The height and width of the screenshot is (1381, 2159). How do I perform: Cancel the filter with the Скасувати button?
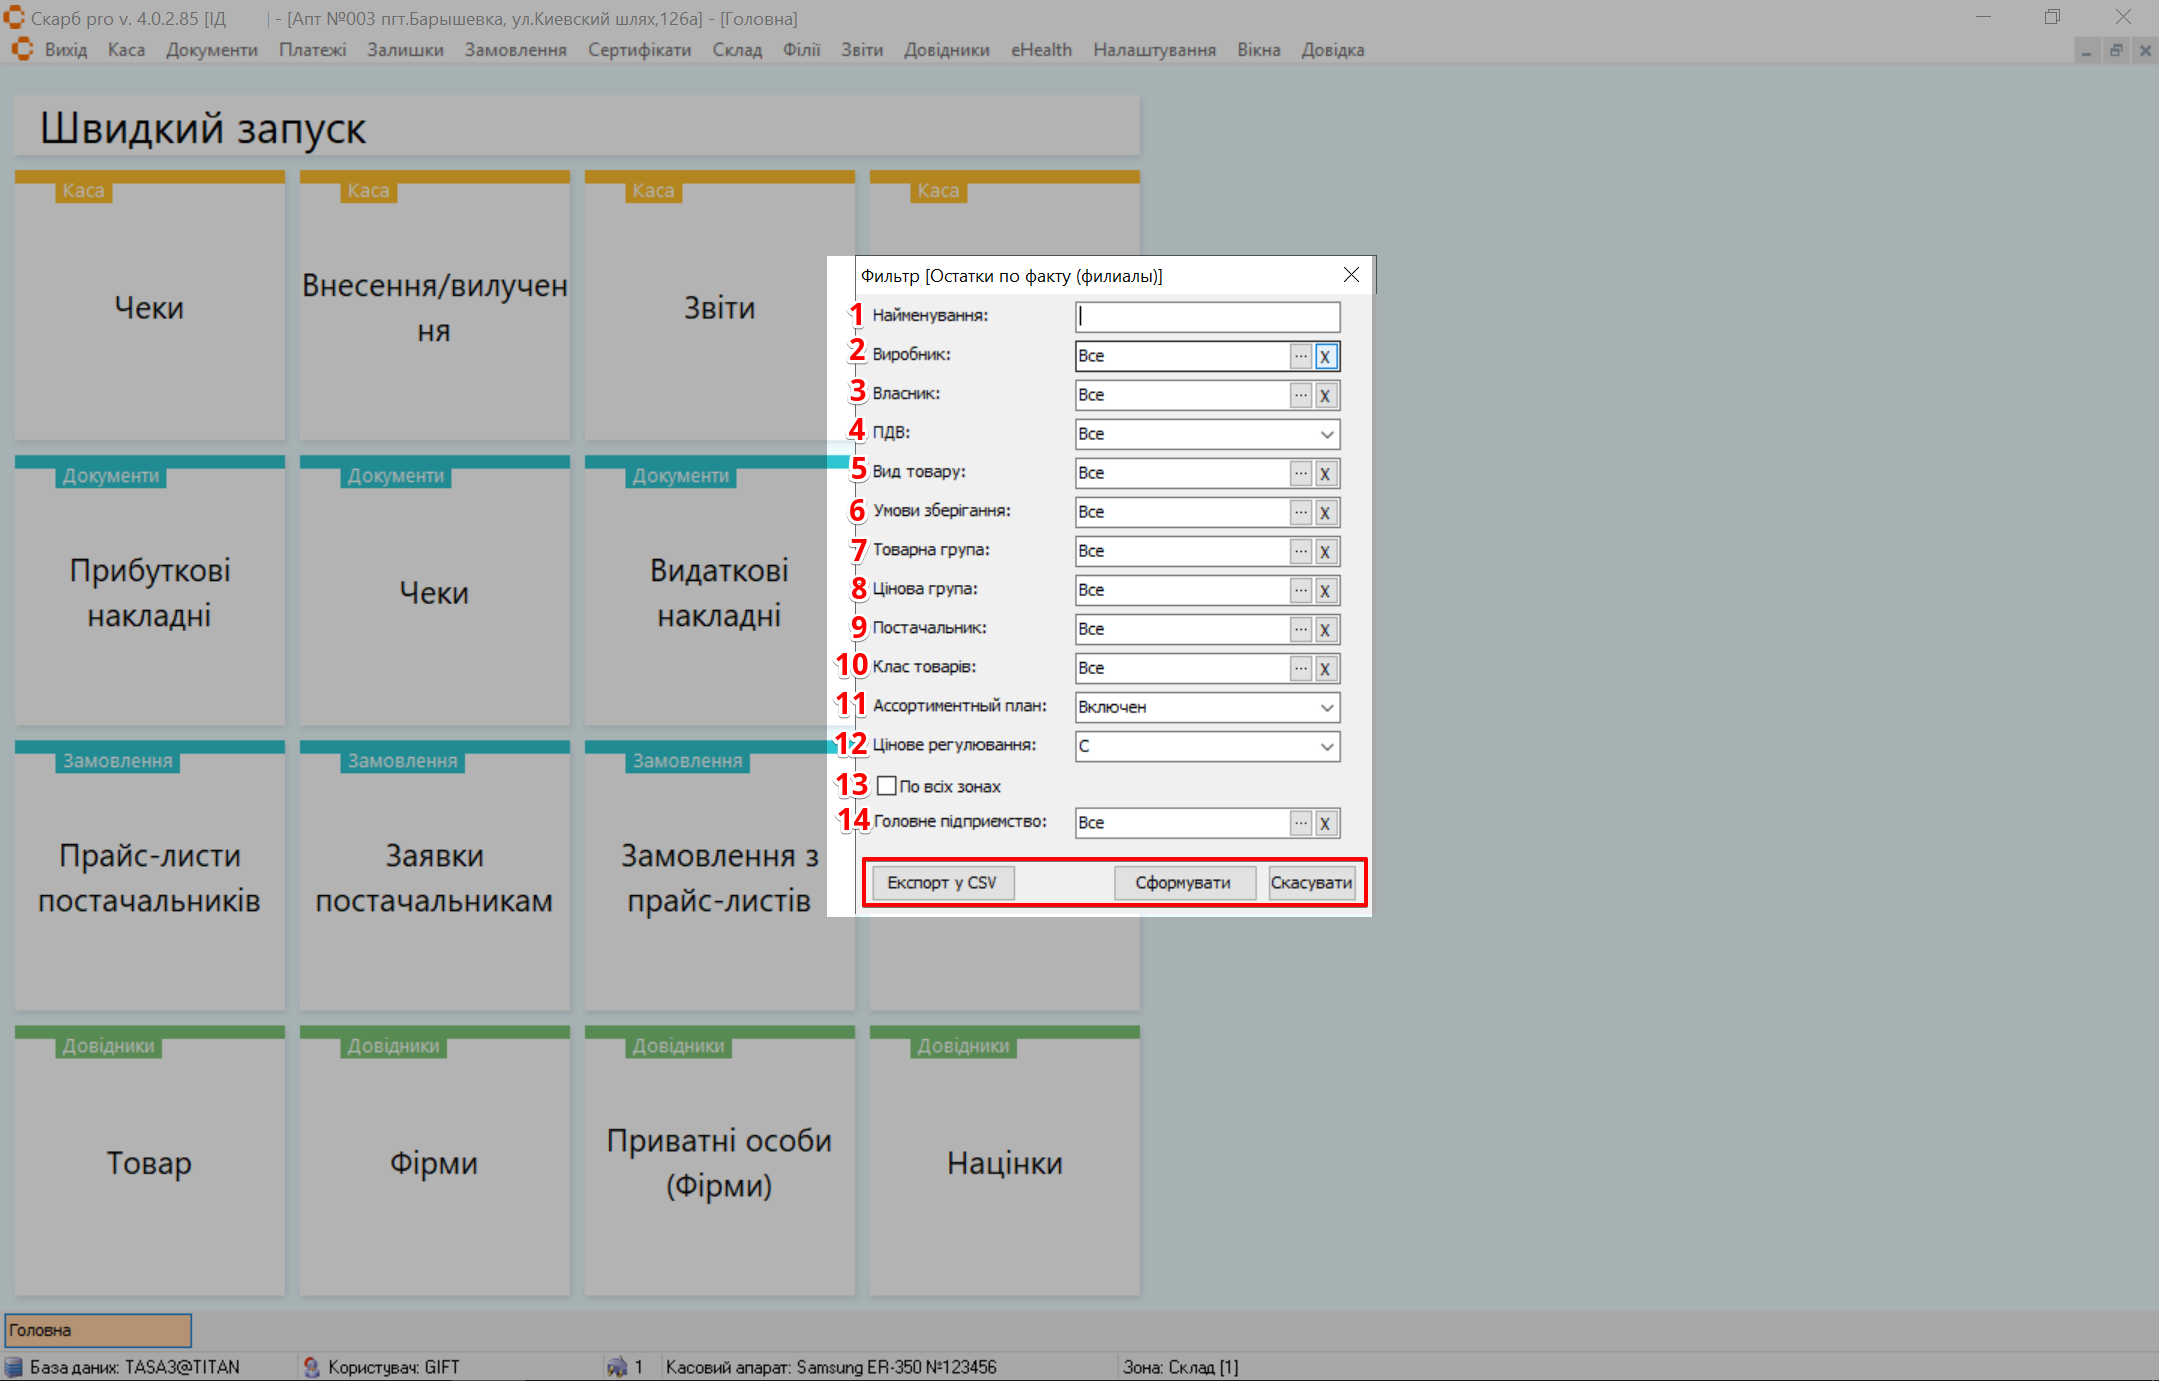[1311, 883]
